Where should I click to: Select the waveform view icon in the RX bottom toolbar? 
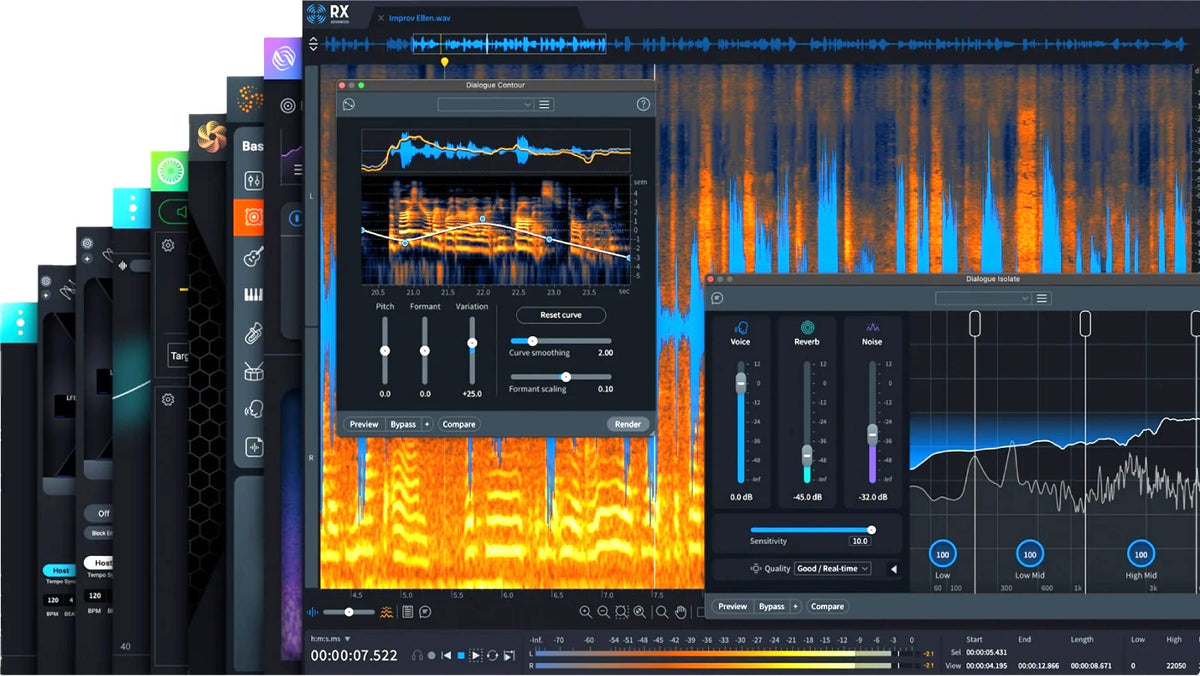pyautogui.click(x=313, y=612)
